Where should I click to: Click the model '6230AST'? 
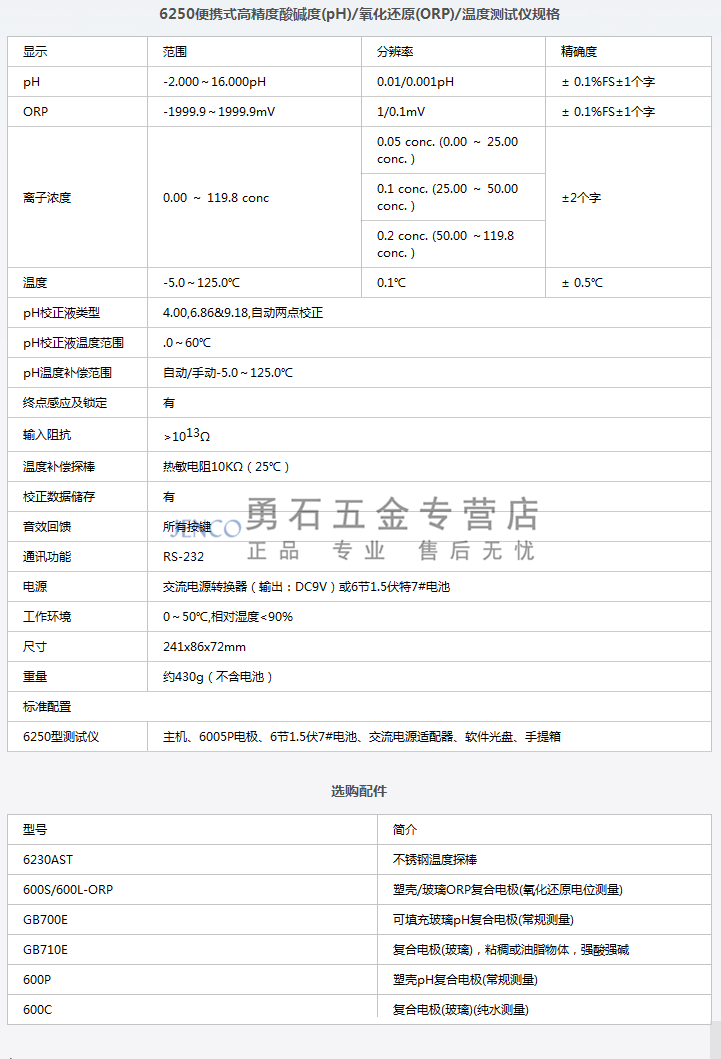pos(48,860)
